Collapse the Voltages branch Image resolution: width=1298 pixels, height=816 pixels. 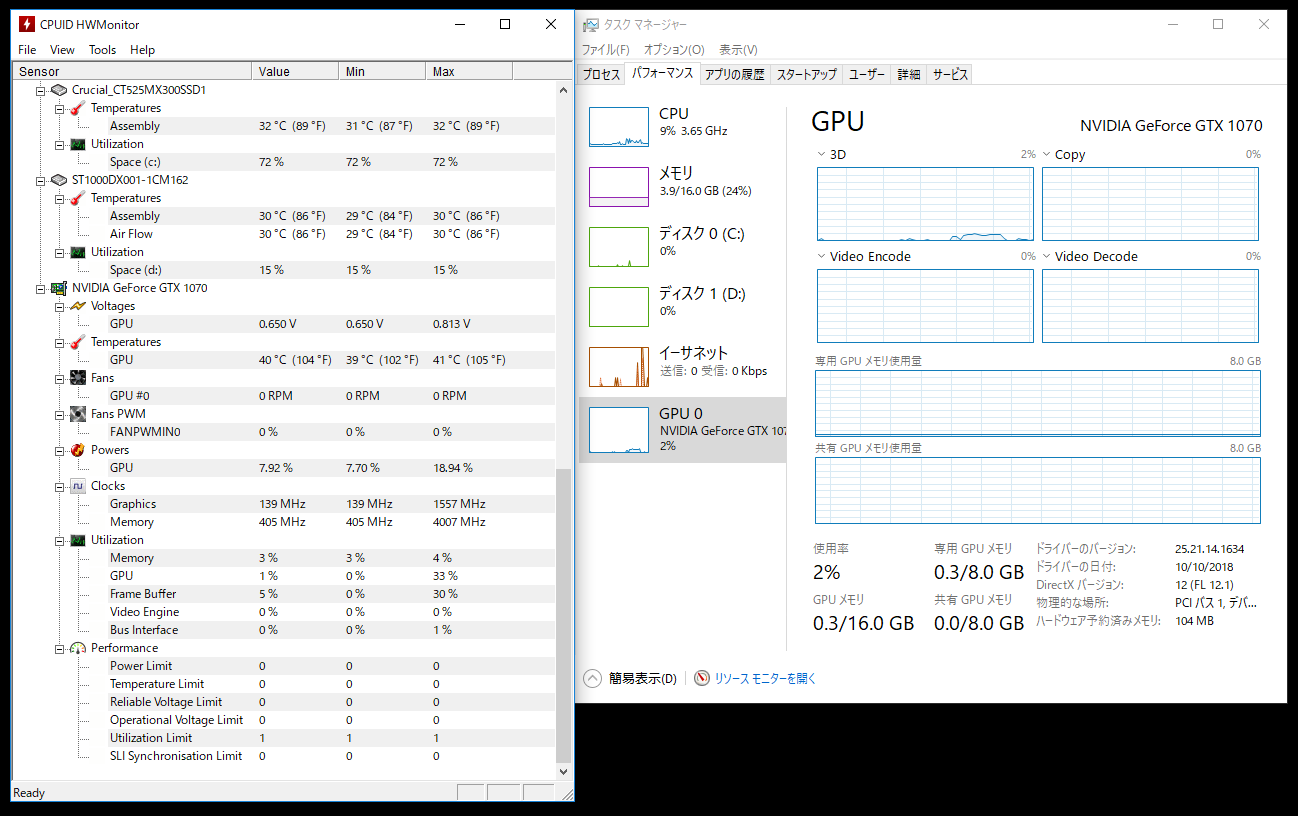[x=60, y=306]
